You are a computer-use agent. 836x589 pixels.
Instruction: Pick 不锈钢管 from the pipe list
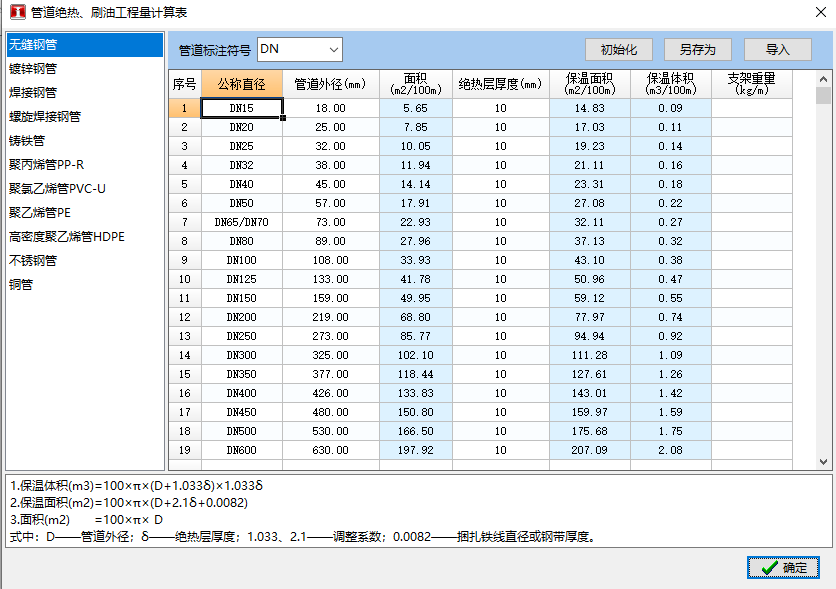(x=33, y=261)
